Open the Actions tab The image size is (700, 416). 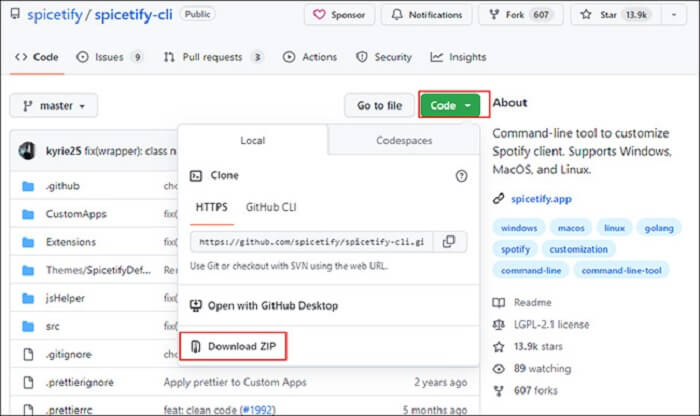310,57
